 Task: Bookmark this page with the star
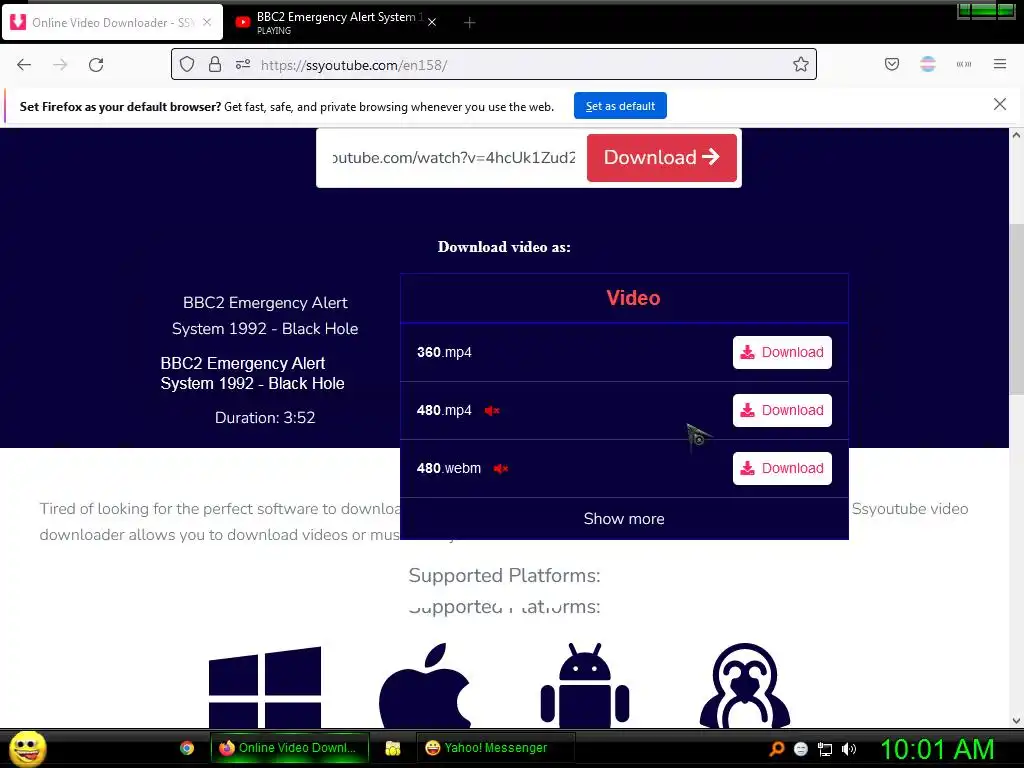click(801, 64)
